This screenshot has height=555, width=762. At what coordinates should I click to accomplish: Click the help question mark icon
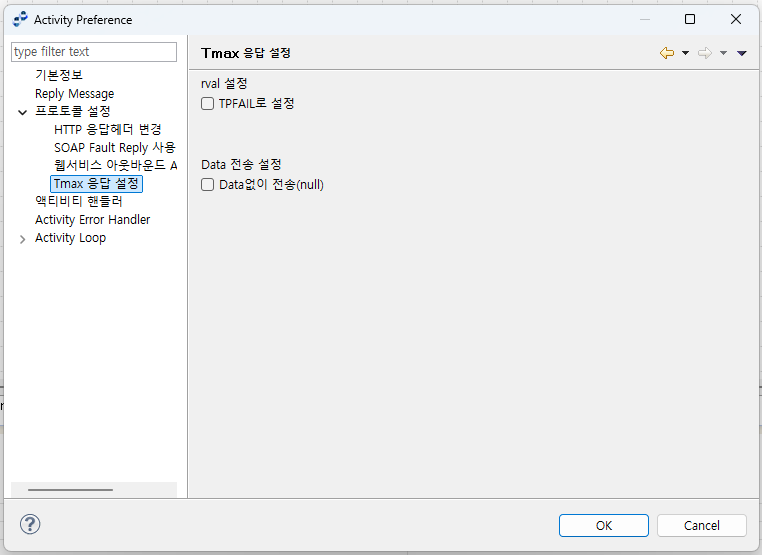(x=30, y=524)
